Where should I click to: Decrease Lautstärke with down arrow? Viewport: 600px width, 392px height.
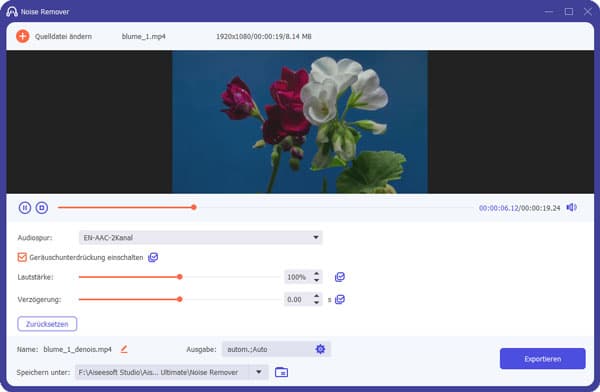316,280
